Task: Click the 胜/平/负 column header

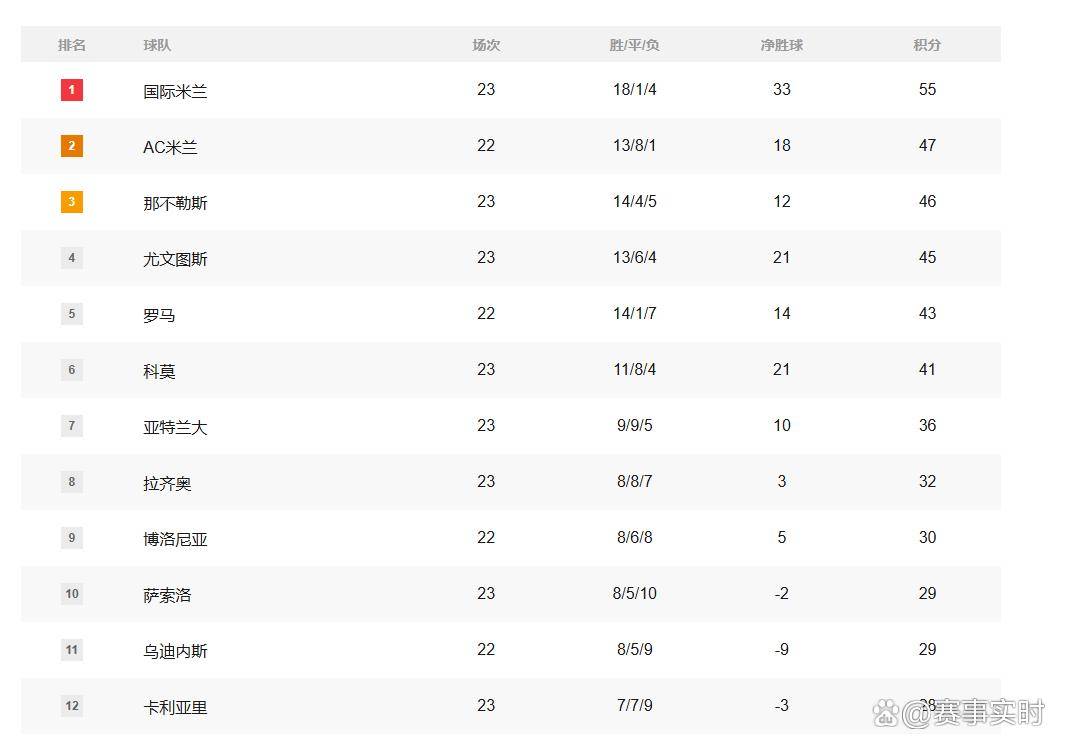Action: [x=634, y=45]
